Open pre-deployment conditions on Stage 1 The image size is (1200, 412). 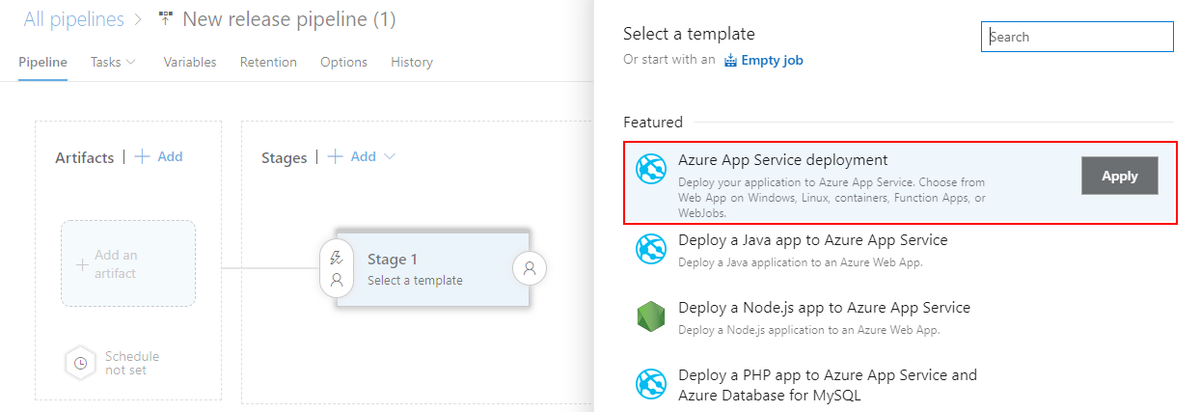pos(337,268)
